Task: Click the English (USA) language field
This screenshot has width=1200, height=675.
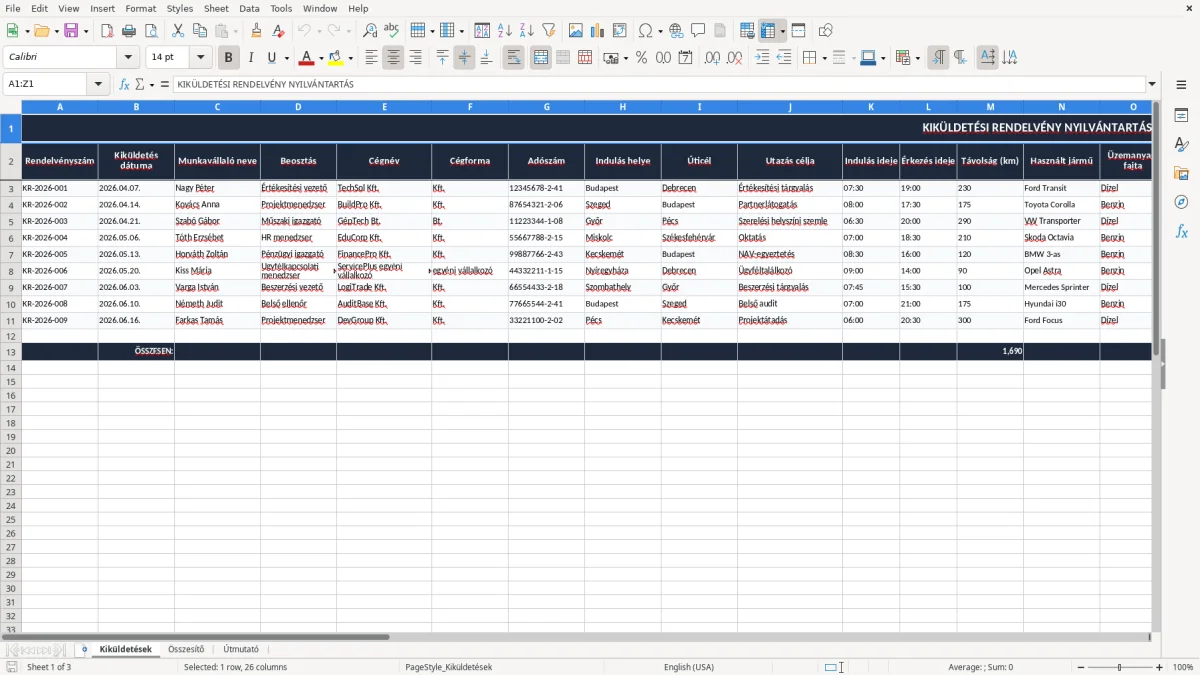Action: coord(689,667)
